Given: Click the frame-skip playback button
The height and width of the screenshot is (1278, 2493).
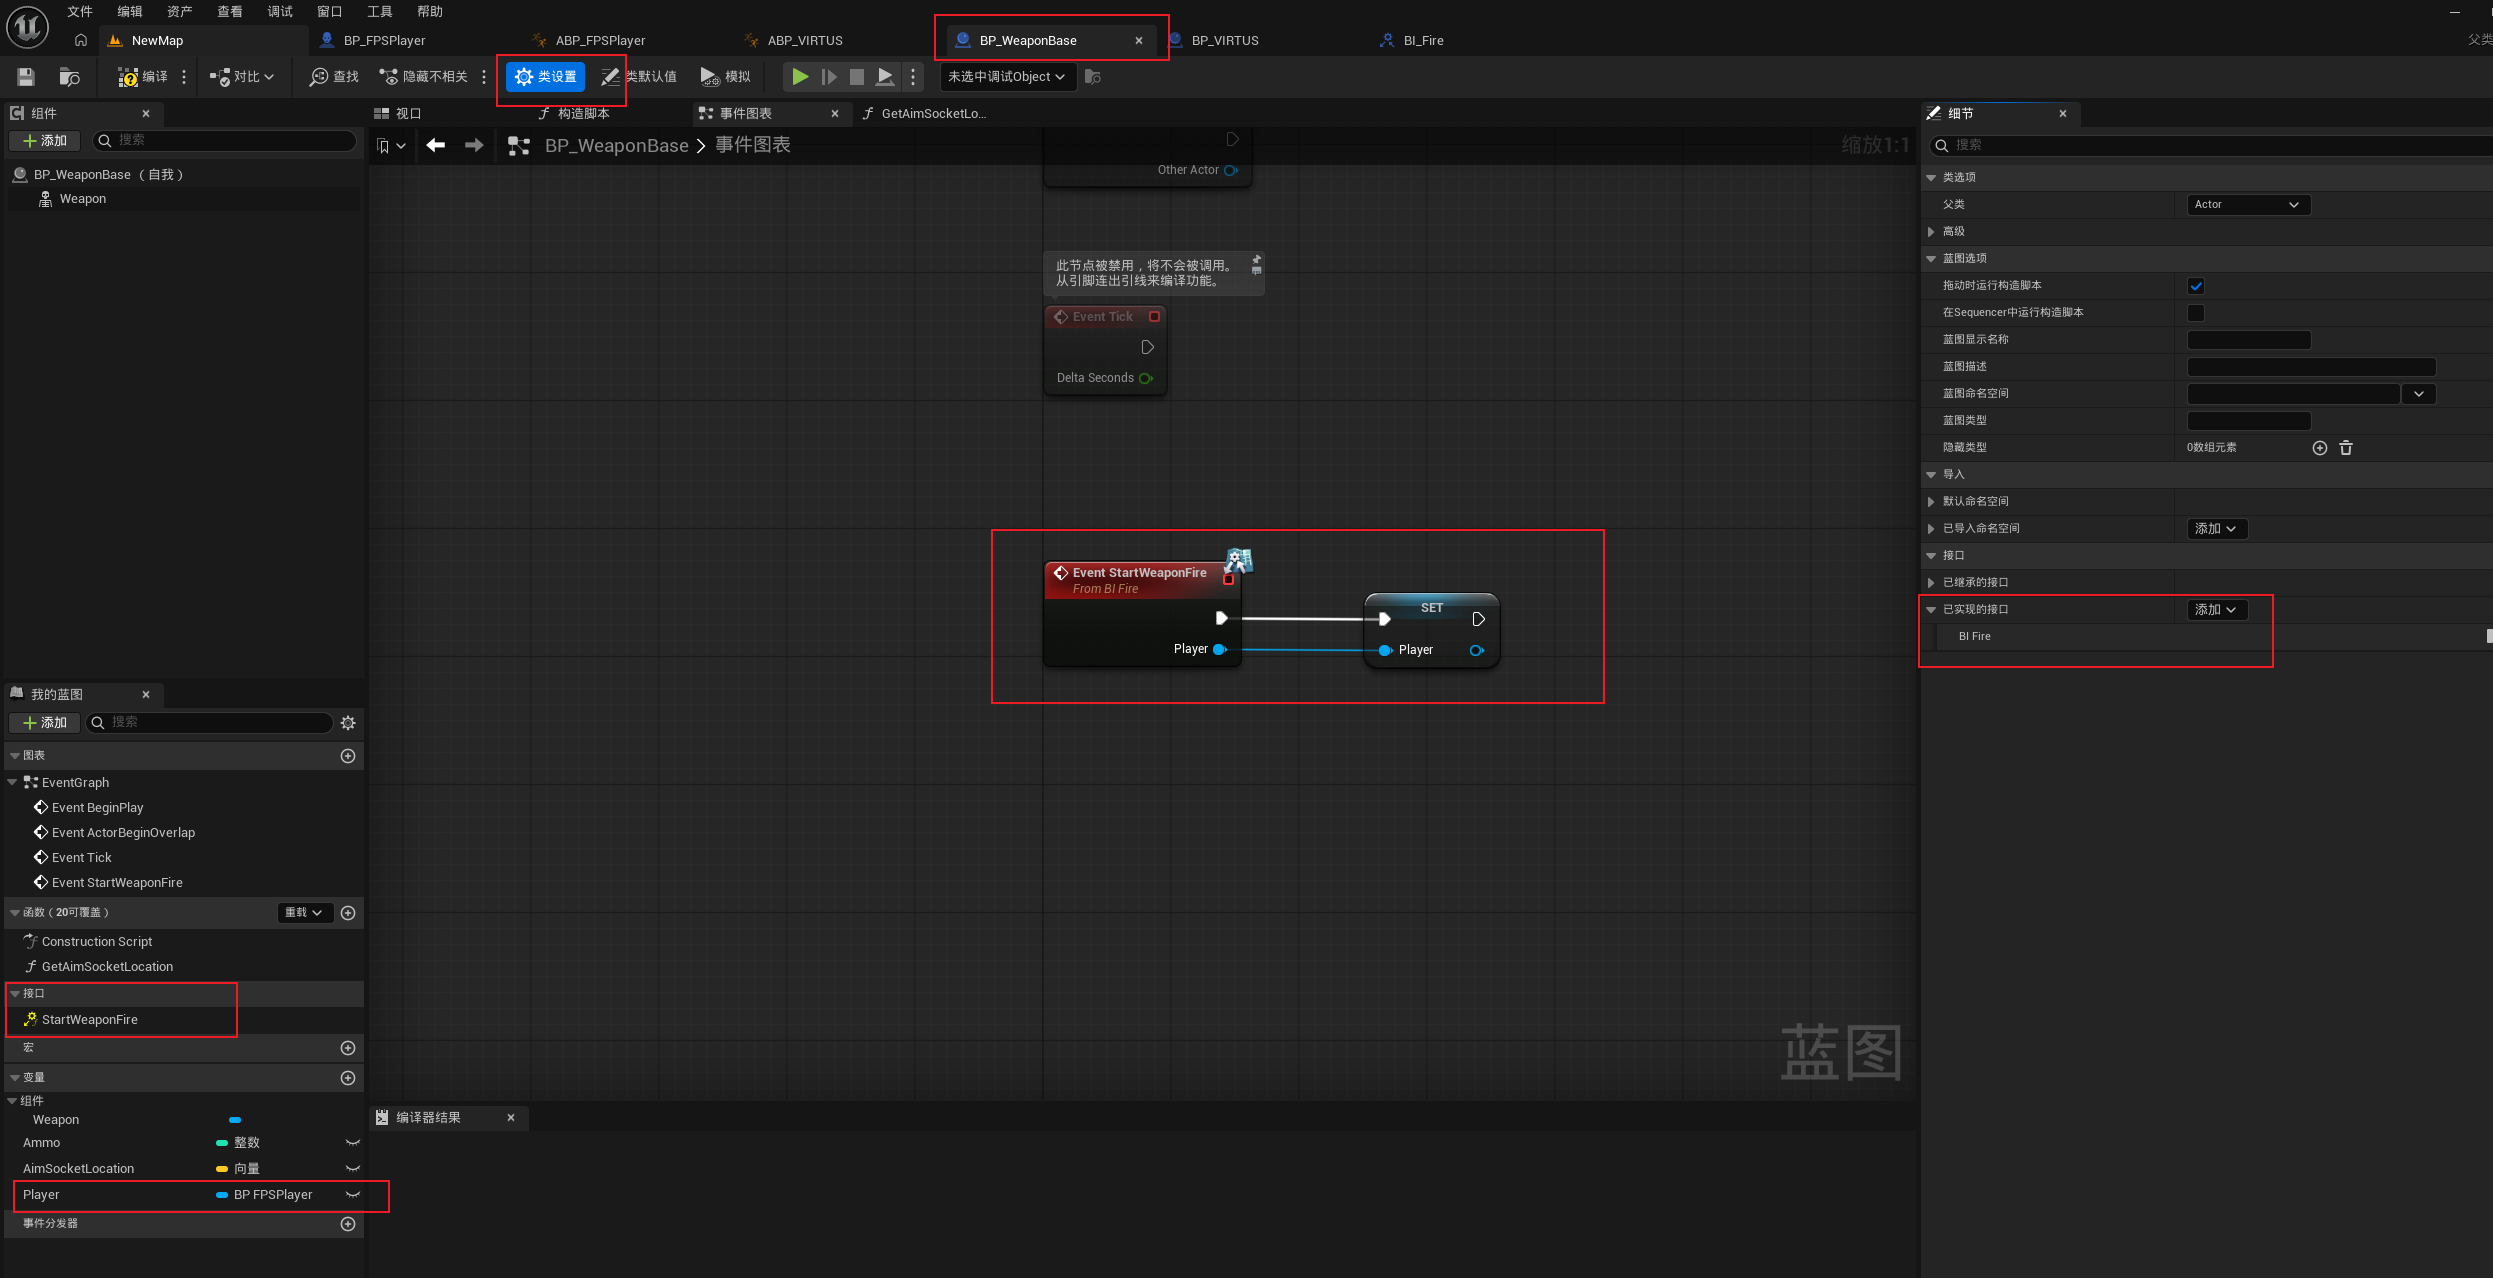Looking at the screenshot, I should pos(829,77).
